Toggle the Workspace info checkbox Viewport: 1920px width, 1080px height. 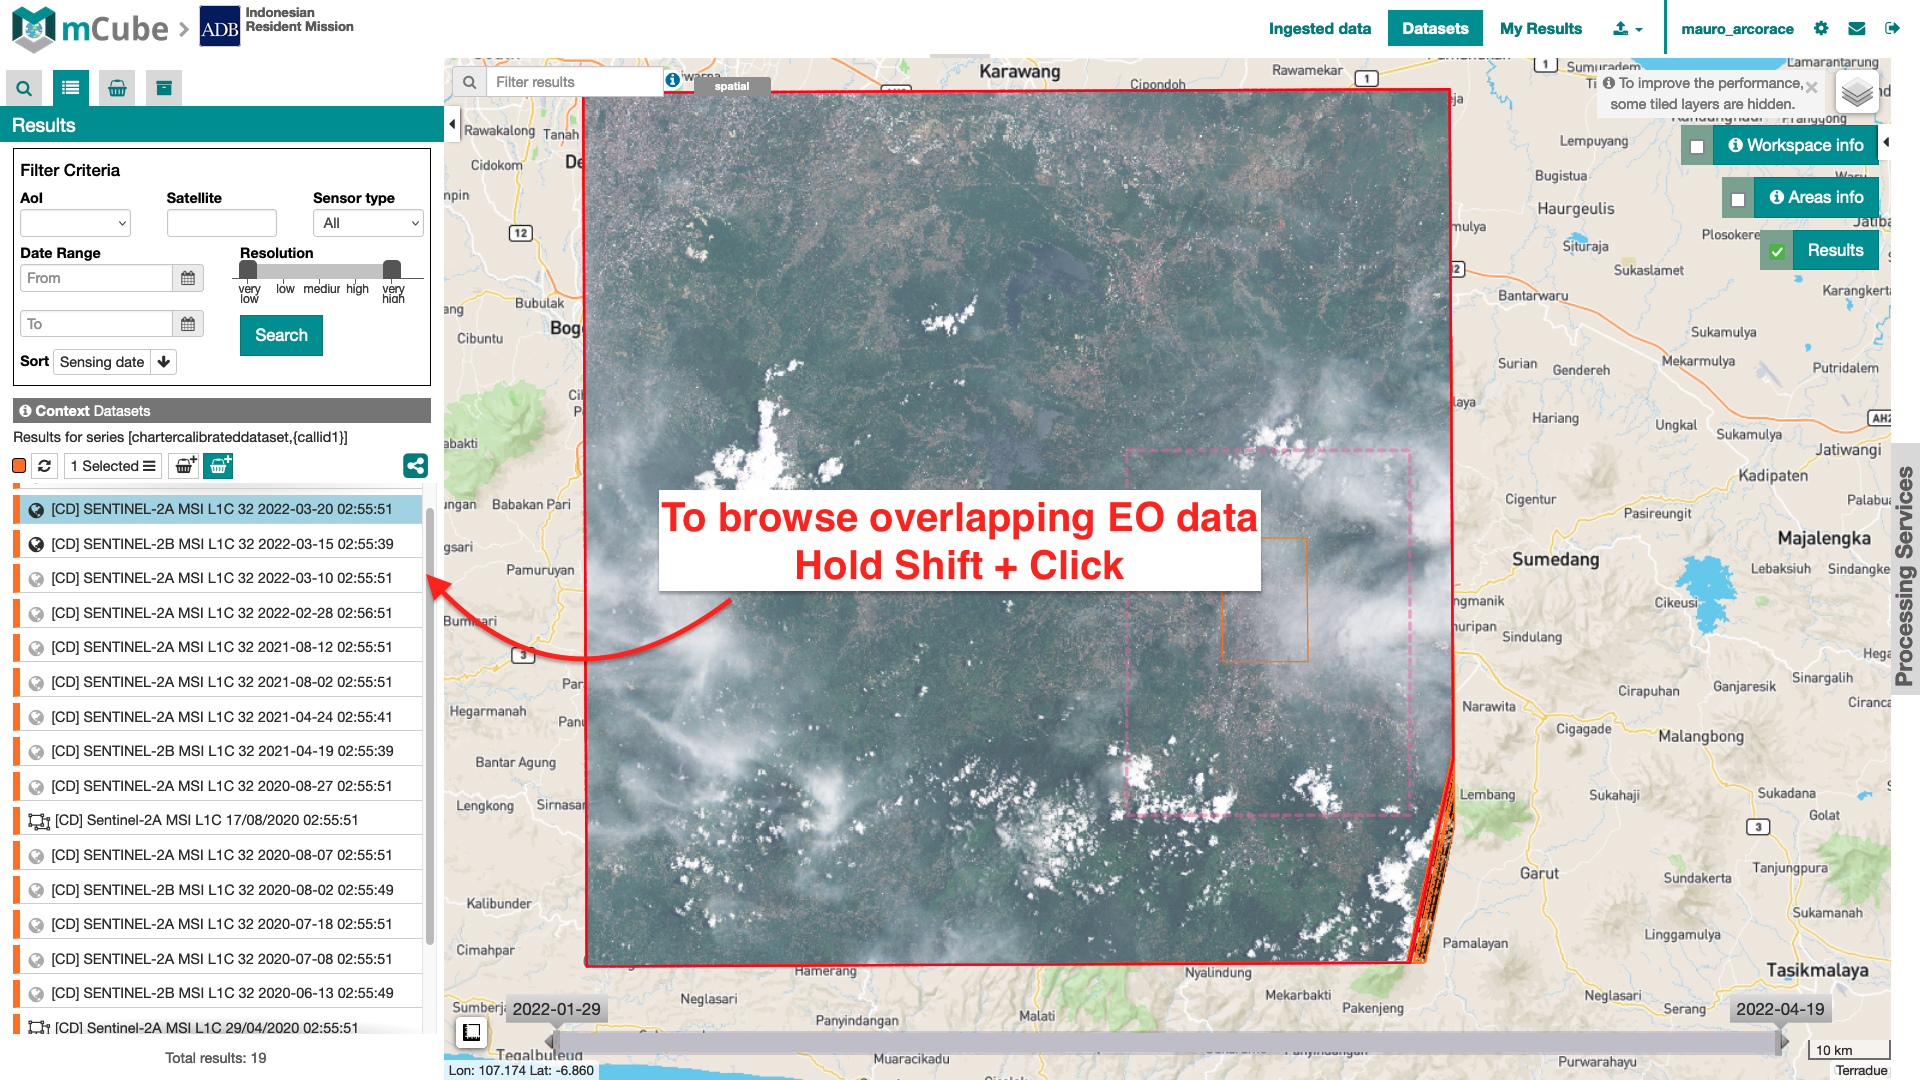1697,146
